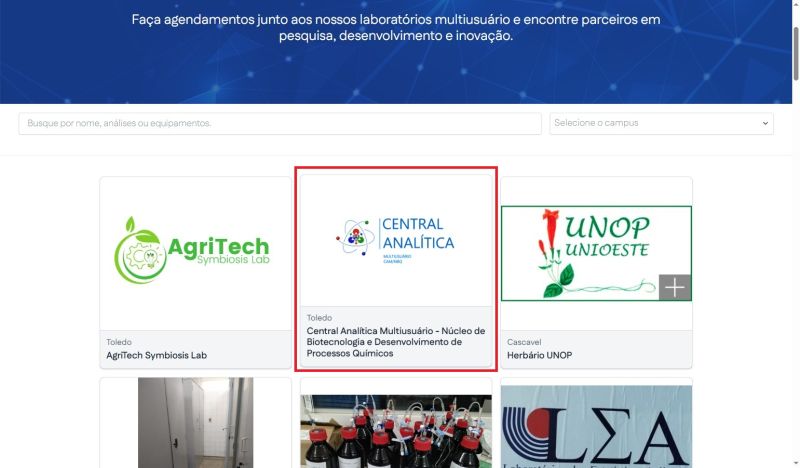Click the red-capped bottles lab photo
The image size is (800, 468).
(395, 430)
